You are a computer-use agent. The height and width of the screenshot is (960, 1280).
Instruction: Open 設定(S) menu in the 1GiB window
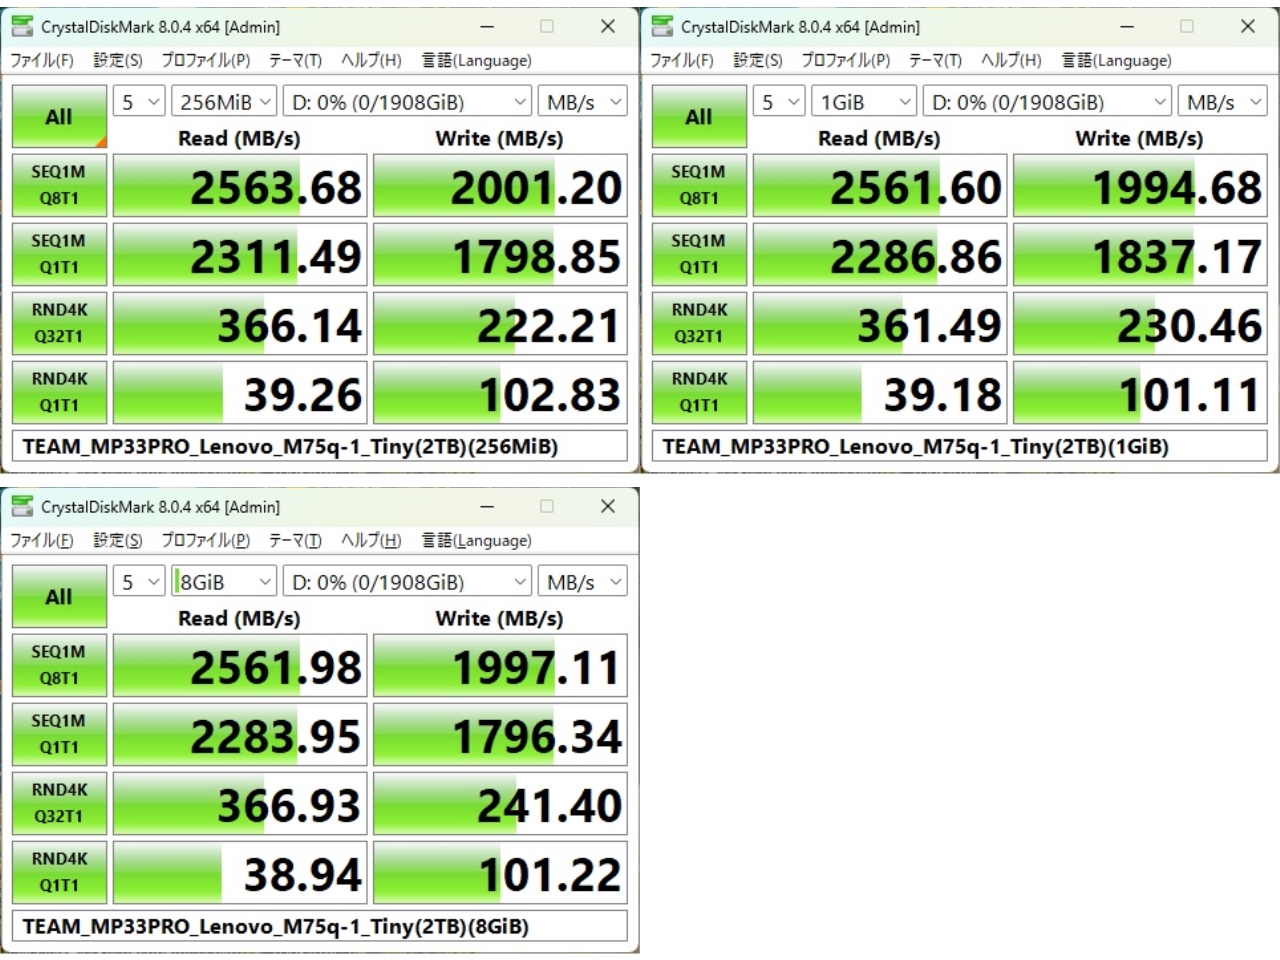758,60
